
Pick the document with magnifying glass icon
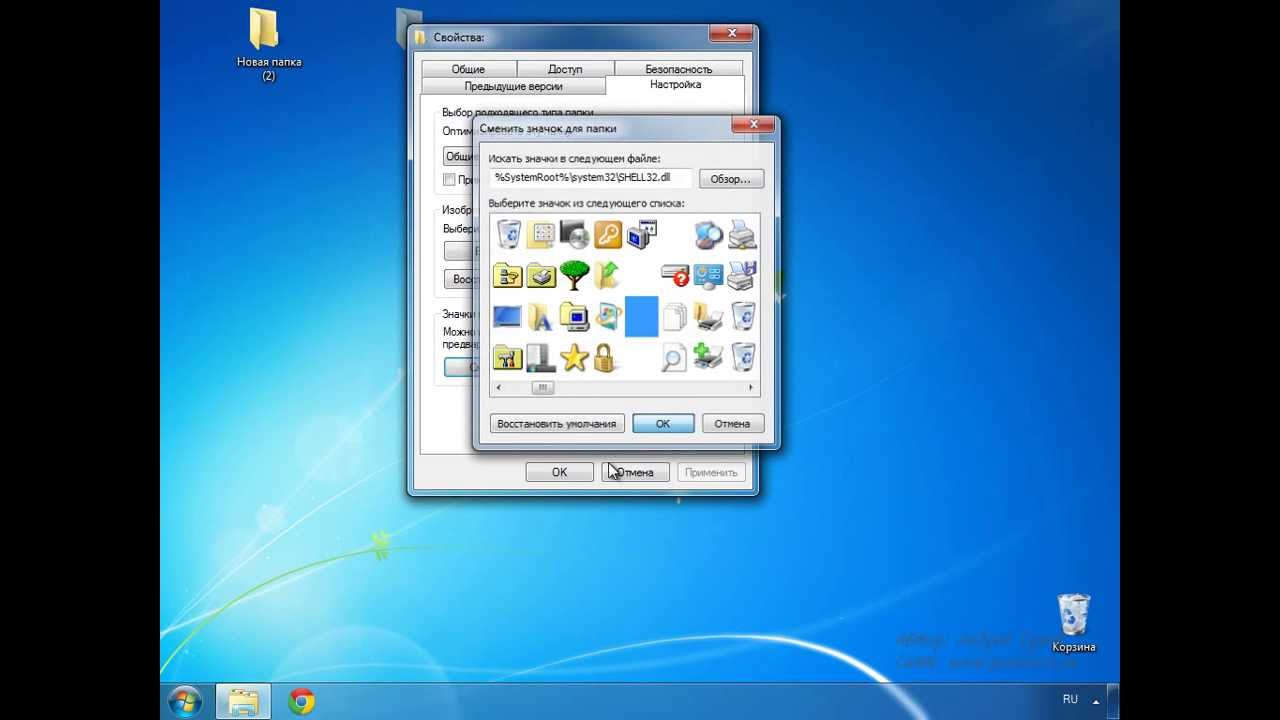(675, 357)
